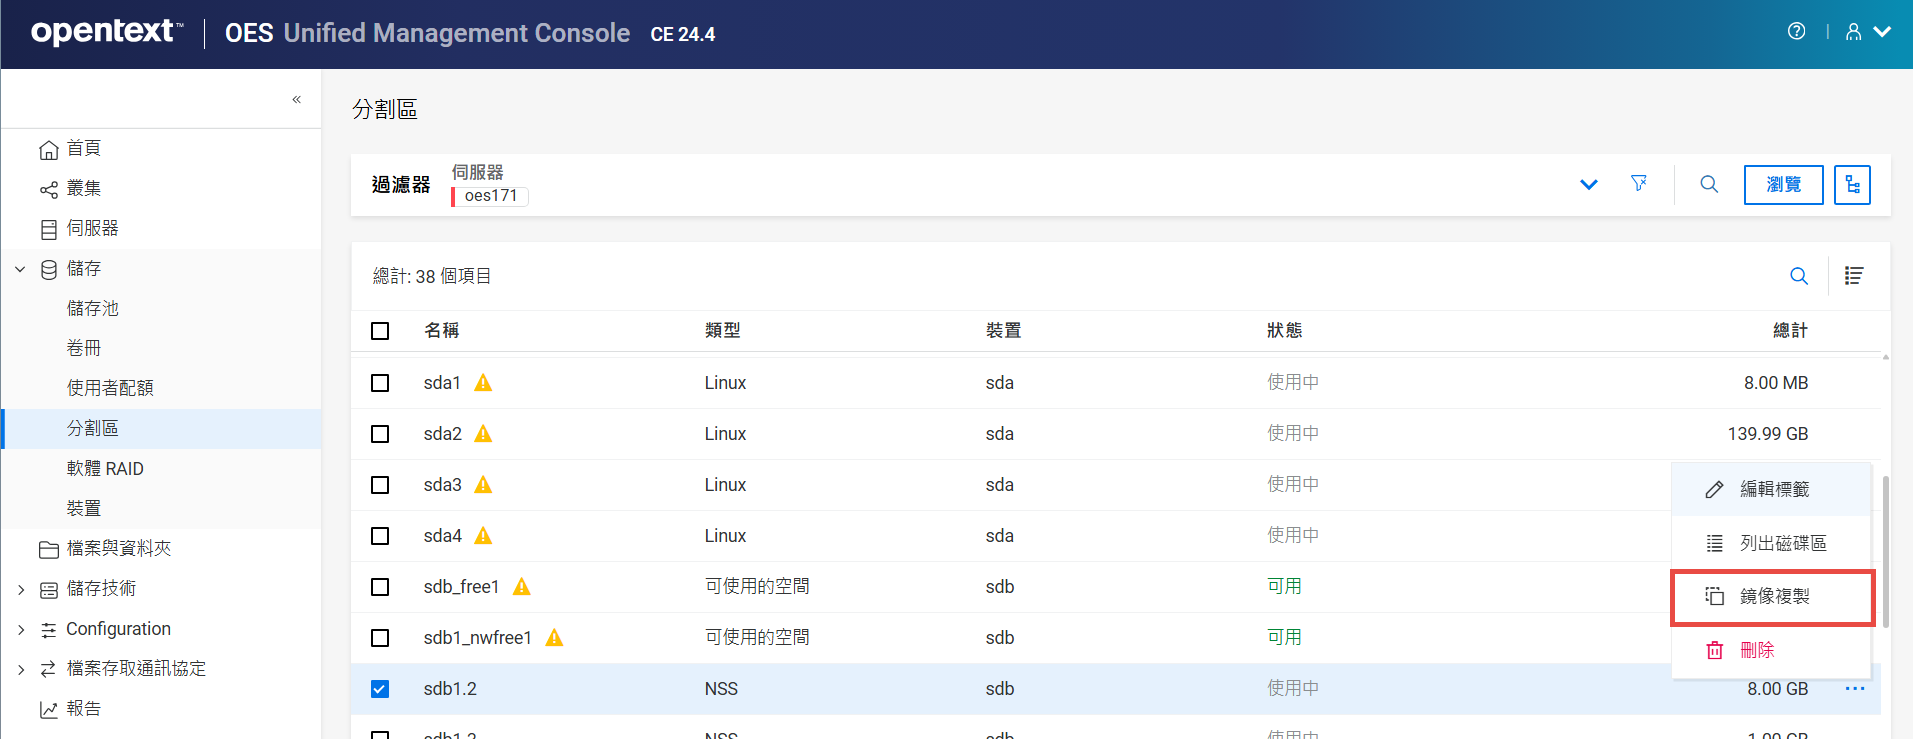The height and width of the screenshot is (739, 1913).
Task: Select 編輯標籤 from the context menu
Action: pos(1771,489)
